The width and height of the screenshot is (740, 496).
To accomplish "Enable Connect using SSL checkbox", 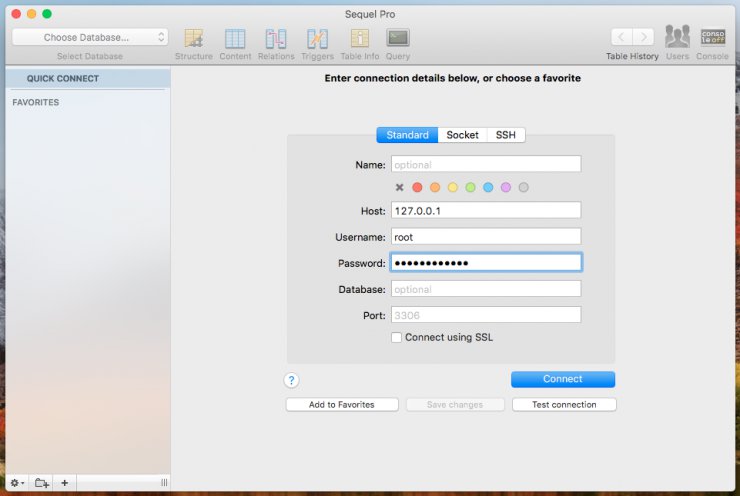I will click(x=396, y=337).
